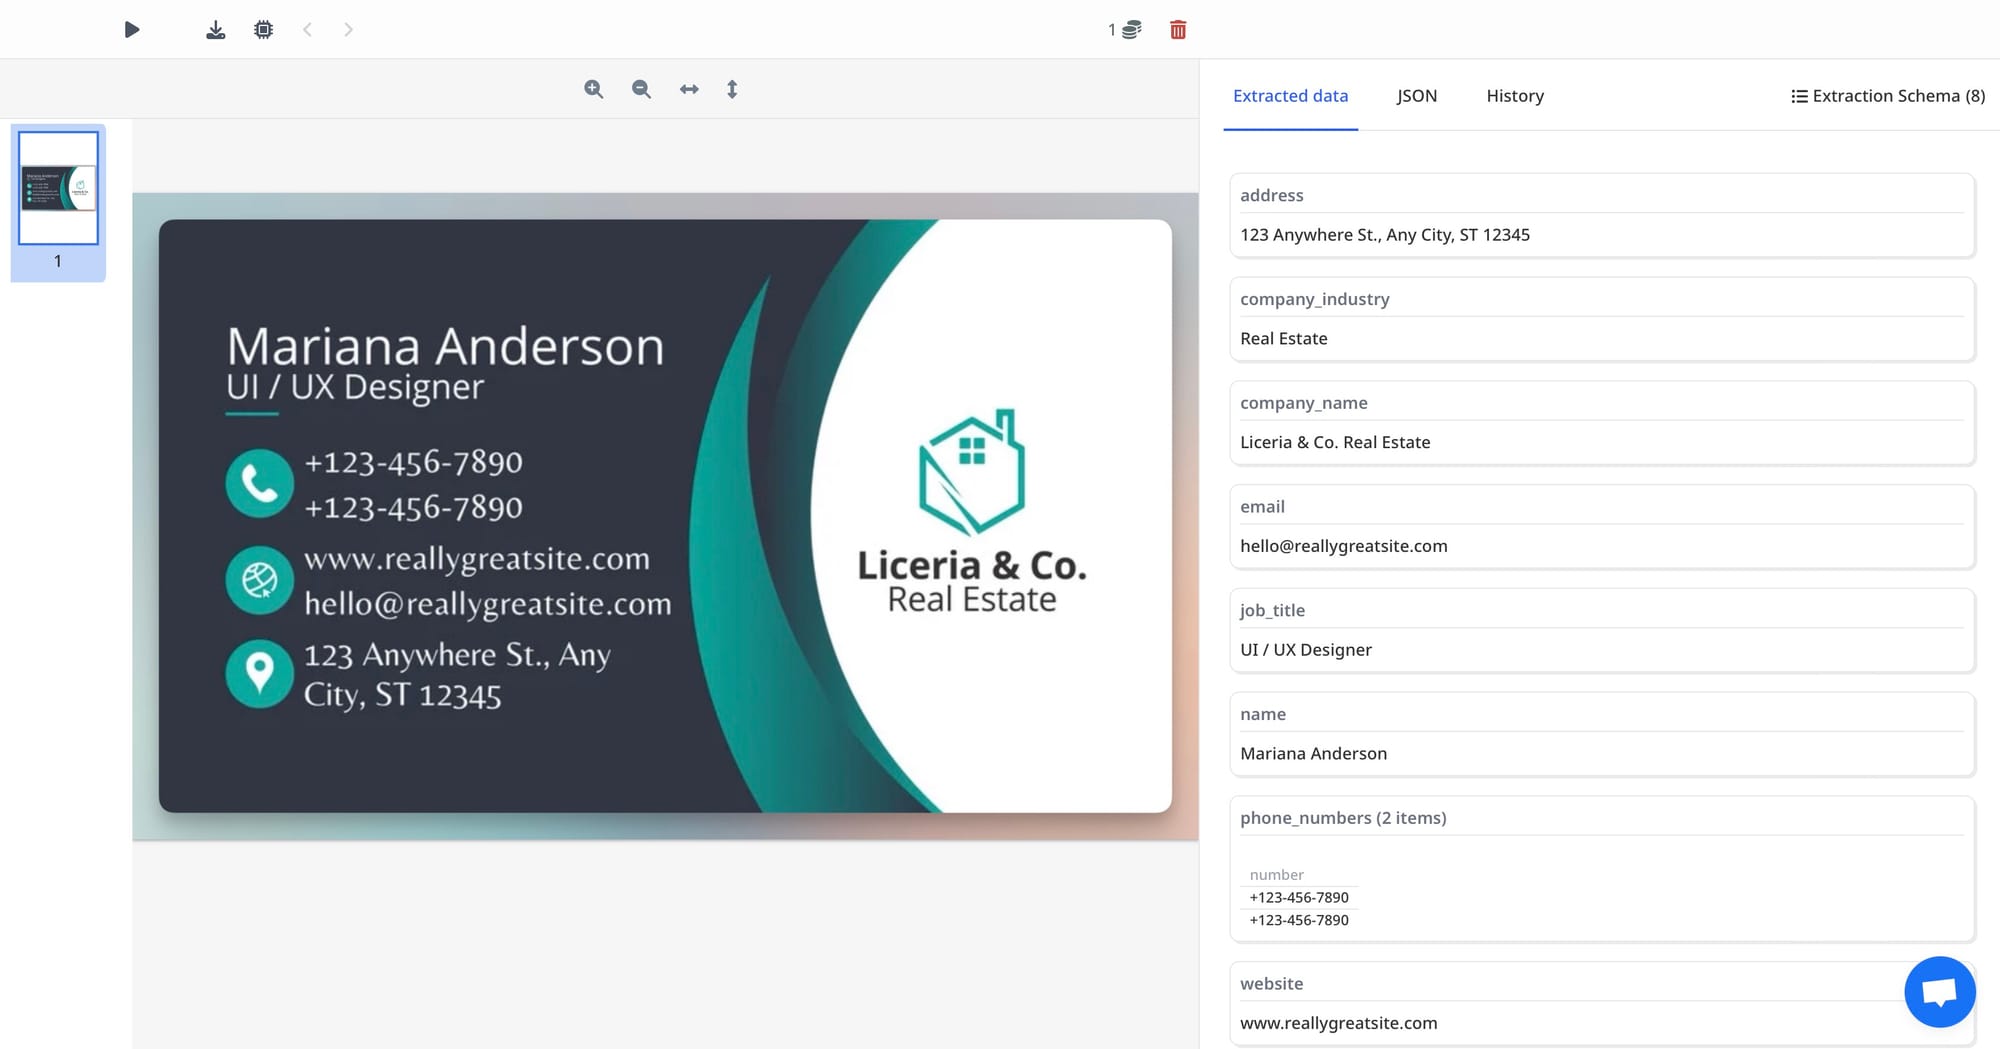Click the email field value
Screen dimensions: 2000x1049
click(1343, 546)
